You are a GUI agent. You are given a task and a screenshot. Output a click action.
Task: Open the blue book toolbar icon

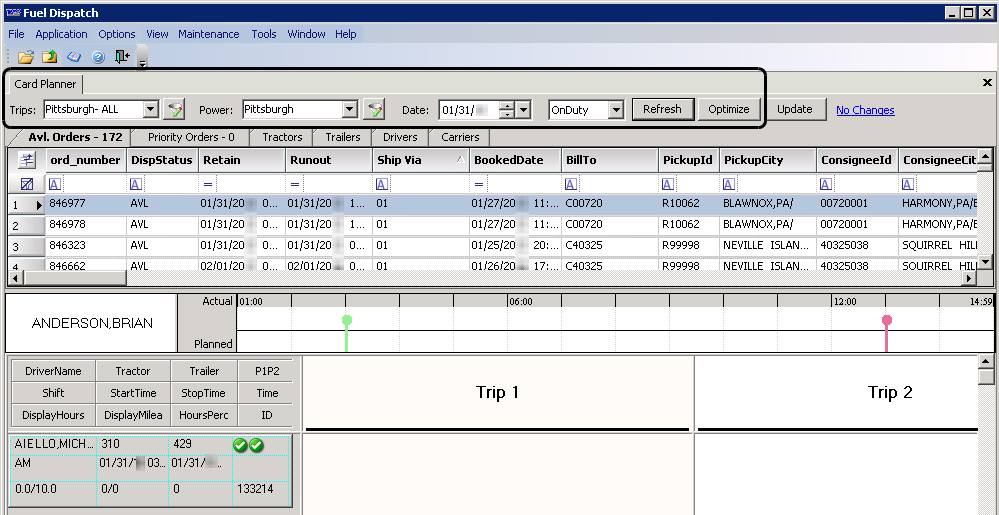coord(74,57)
